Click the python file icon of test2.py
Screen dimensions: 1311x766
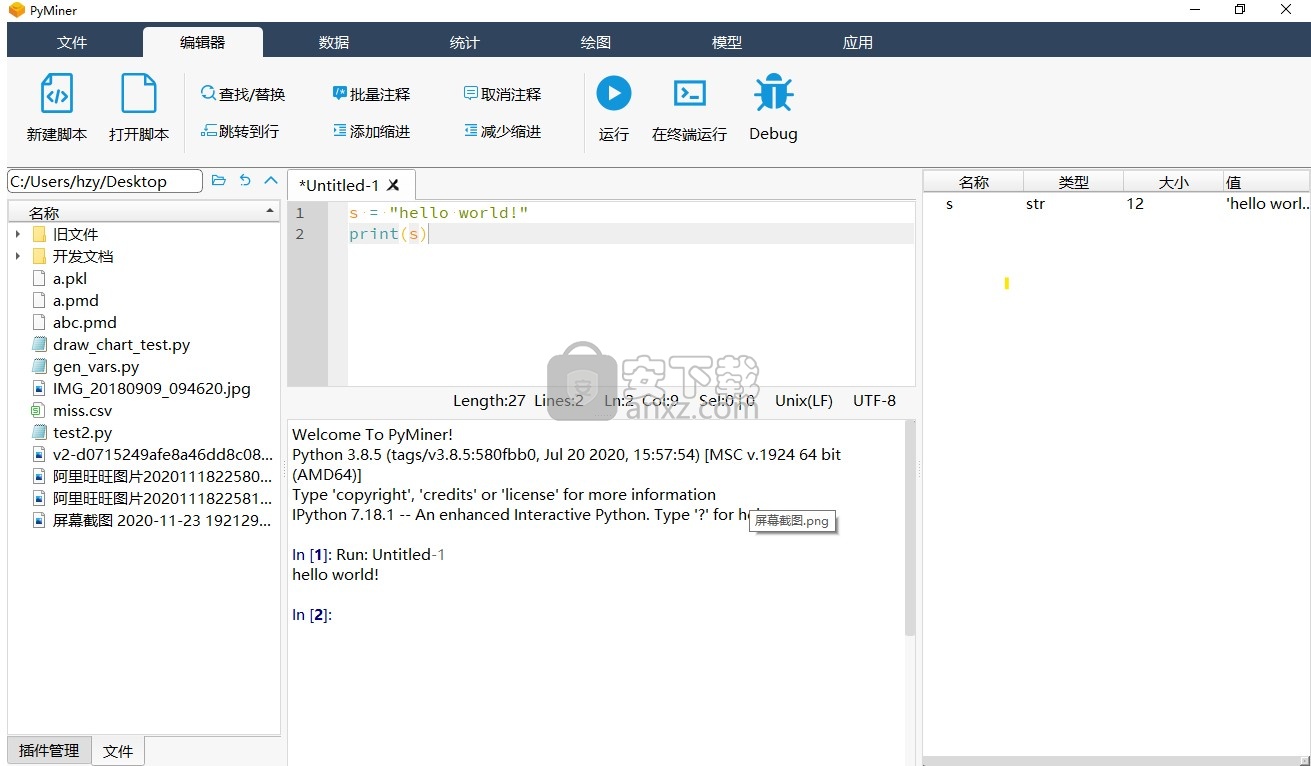point(38,432)
